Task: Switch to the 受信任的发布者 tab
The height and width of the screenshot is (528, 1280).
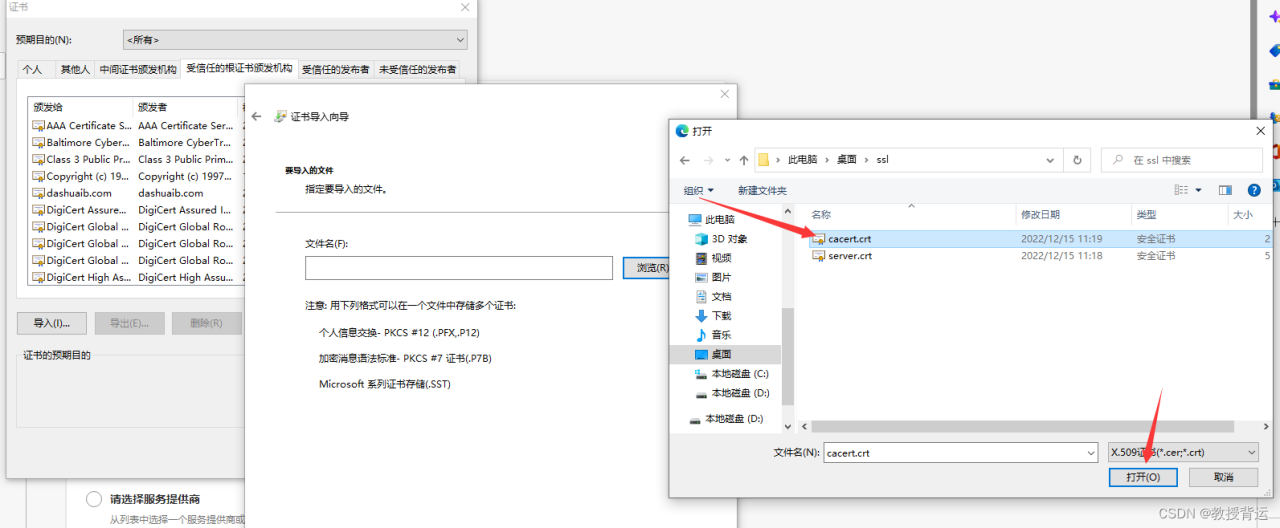Action: coord(336,69)
